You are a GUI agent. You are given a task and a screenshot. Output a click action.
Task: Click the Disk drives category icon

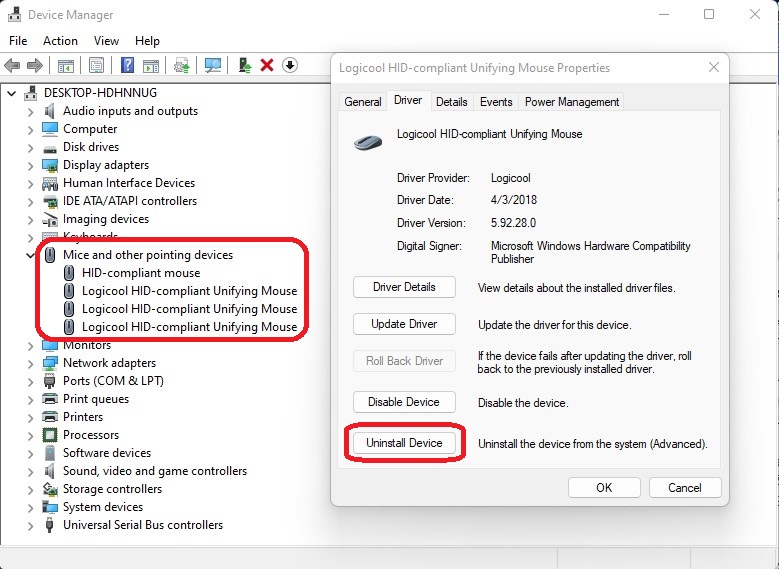50,149
